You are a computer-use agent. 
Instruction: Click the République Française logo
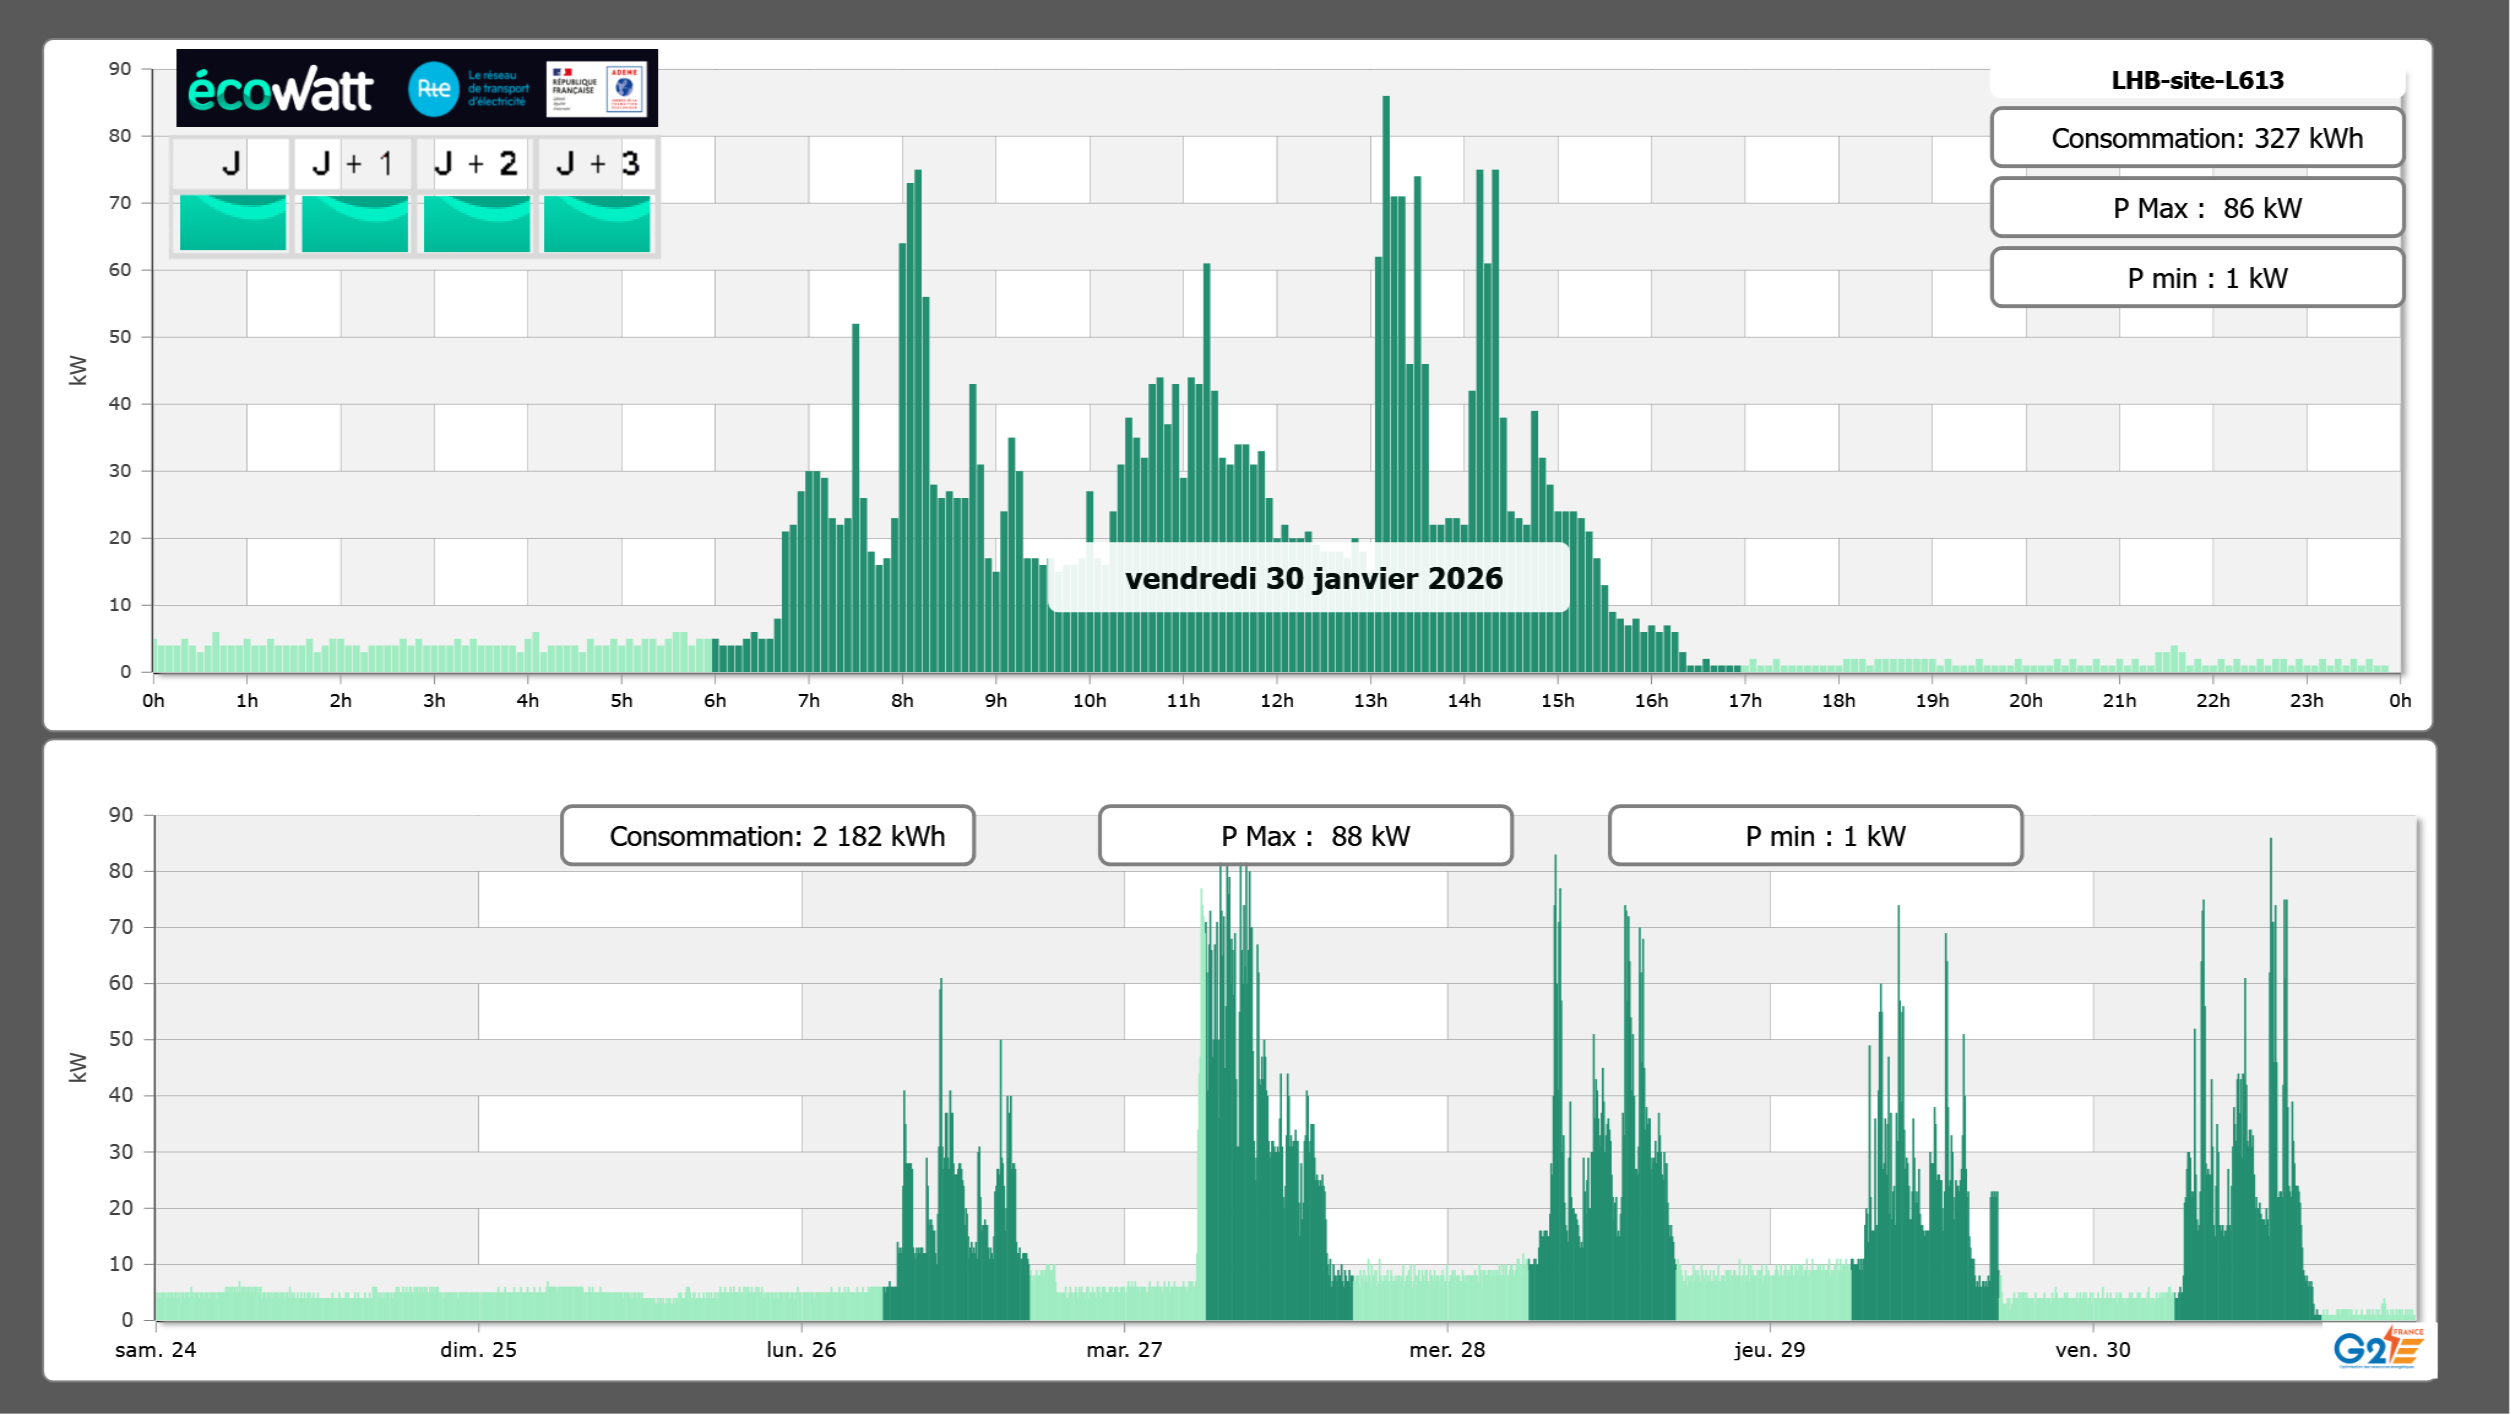[574, 89]
